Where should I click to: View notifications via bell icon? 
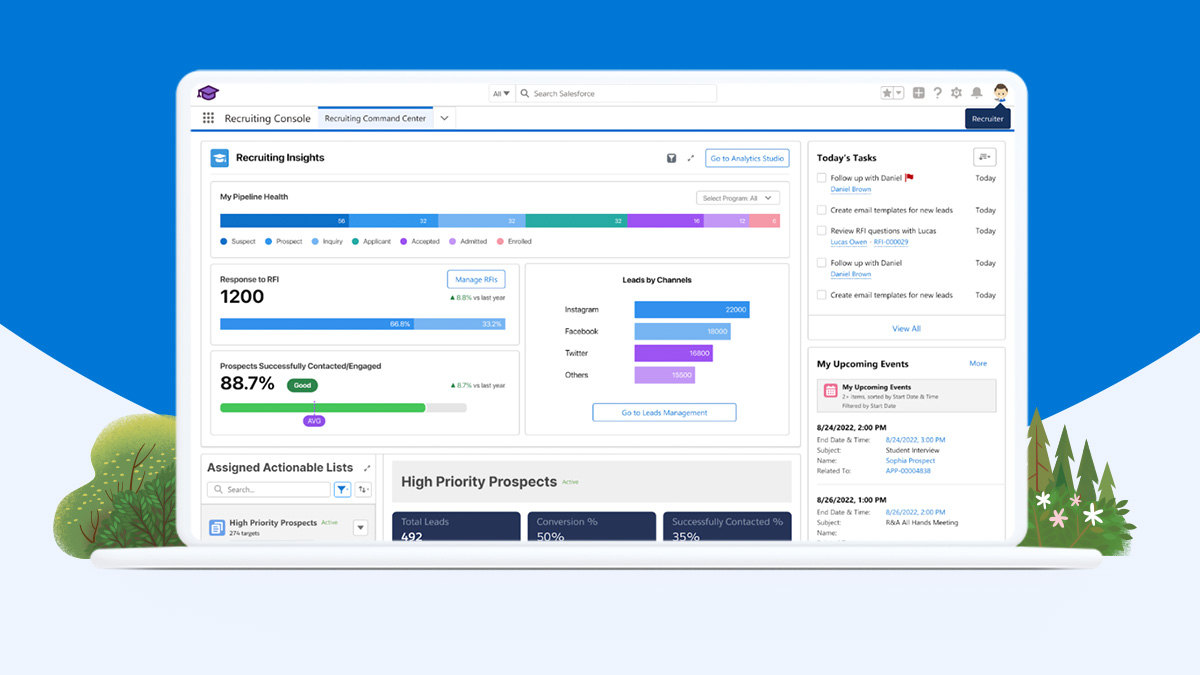click(x=977, y=92)
